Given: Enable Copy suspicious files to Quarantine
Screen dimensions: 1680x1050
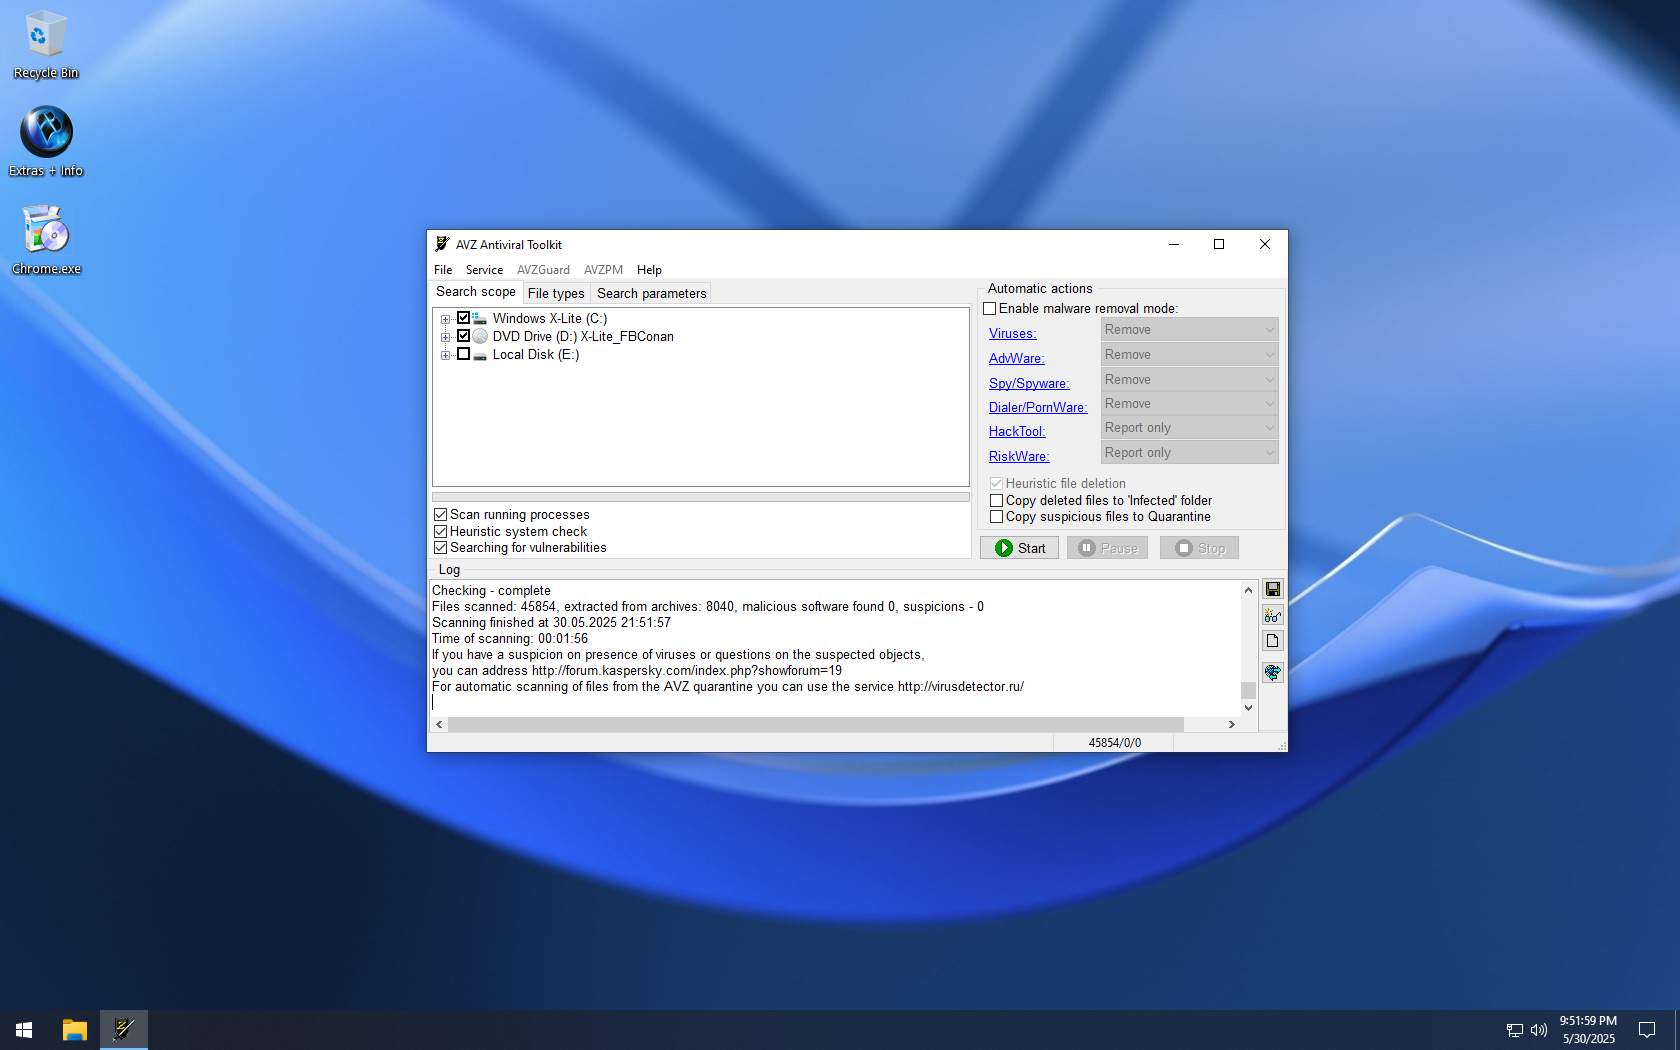Looking at the screenshot, I should (x=996, y=517).
